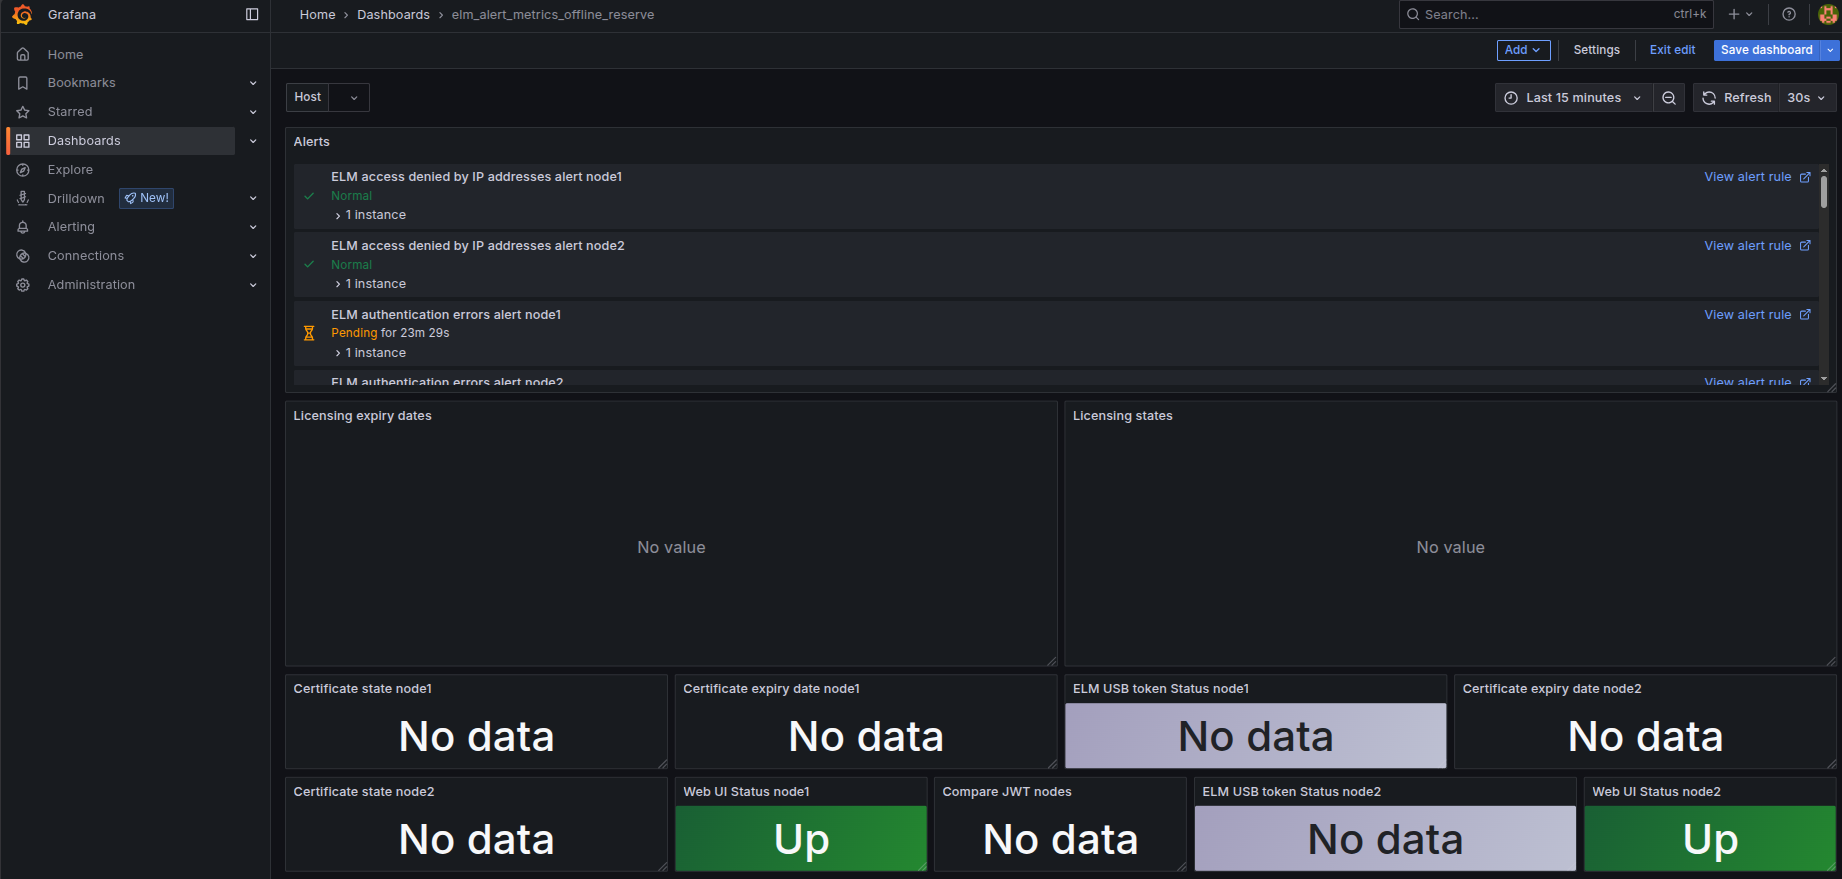Click the Alerts panel scrollbar thumb
This screenshot has width=1842, height=879.
(1824, 190)
